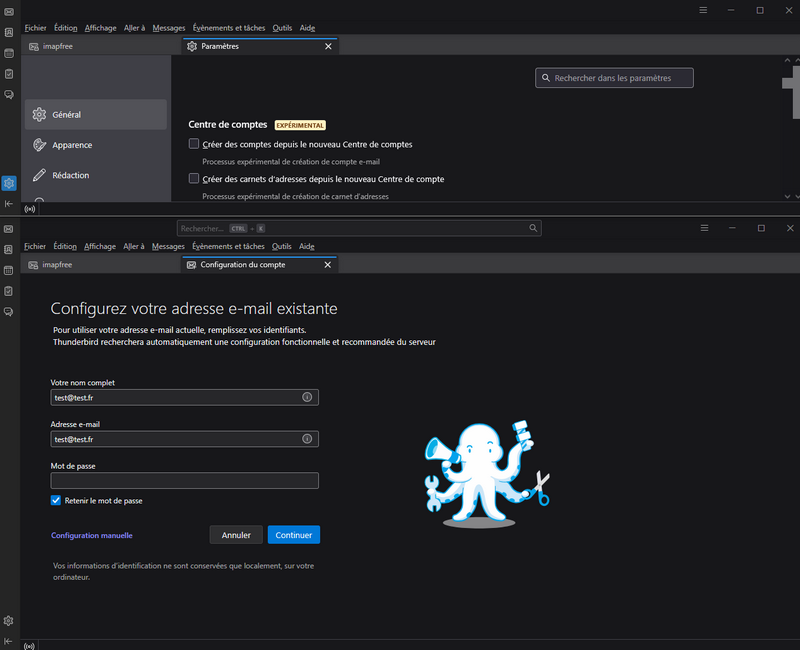Click info icon in 'Votre nom complet' field
The image size is (800, 650).
pyautogui.click(x=307, y=397)
